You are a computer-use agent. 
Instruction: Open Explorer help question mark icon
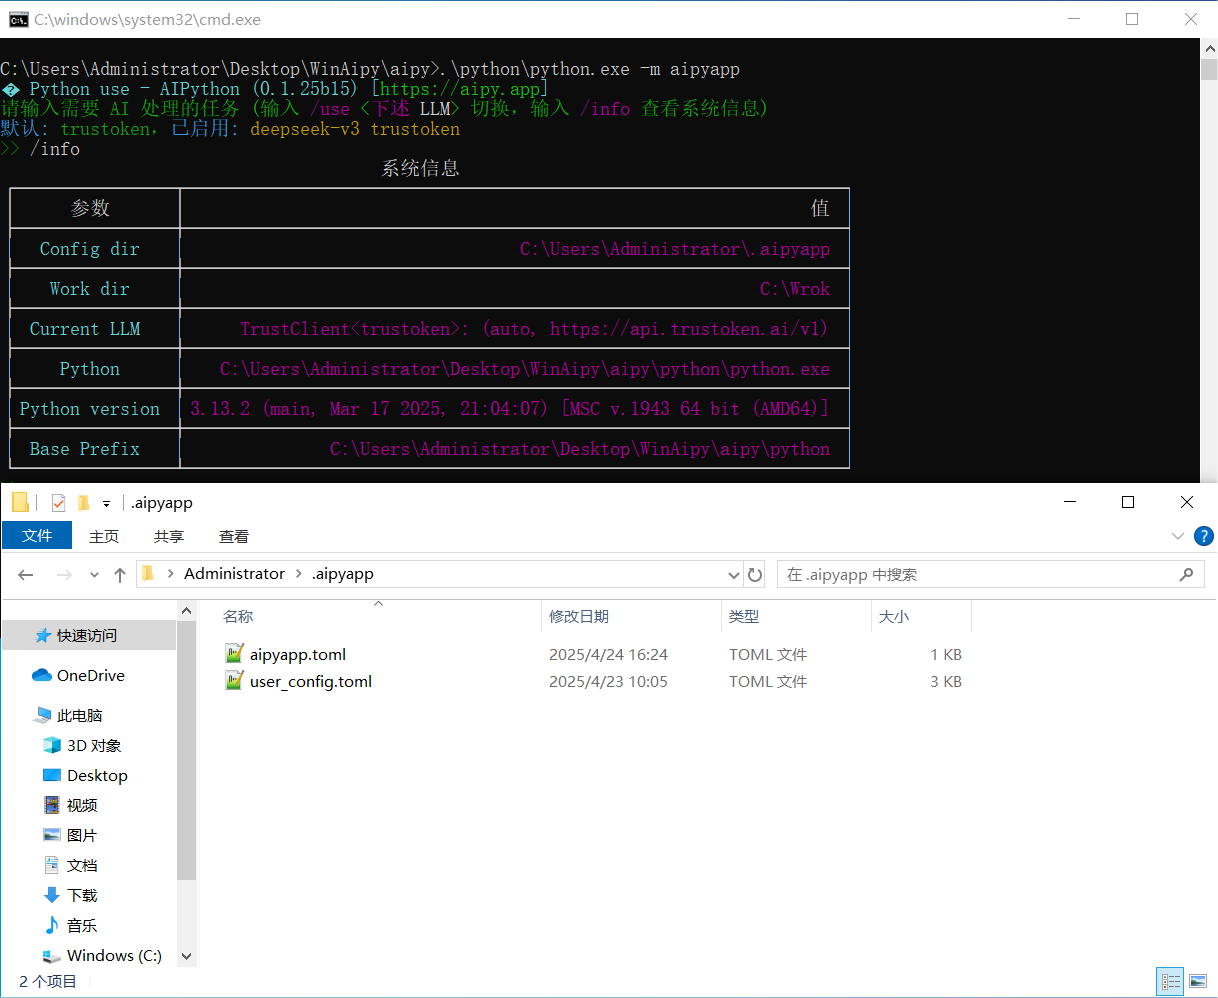[x=1204, y=536]
